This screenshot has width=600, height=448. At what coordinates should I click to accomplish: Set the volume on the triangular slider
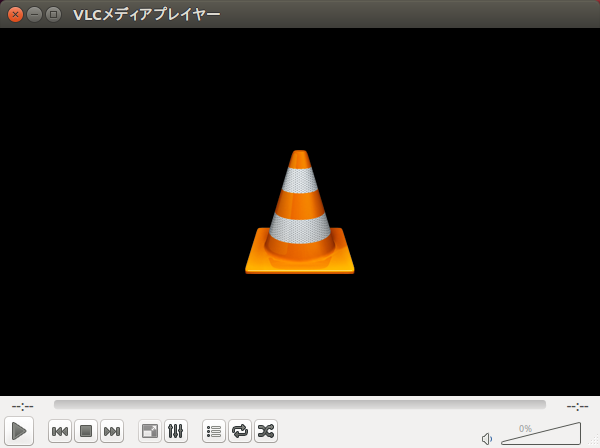pyautogui.click(x=541, y=433)
